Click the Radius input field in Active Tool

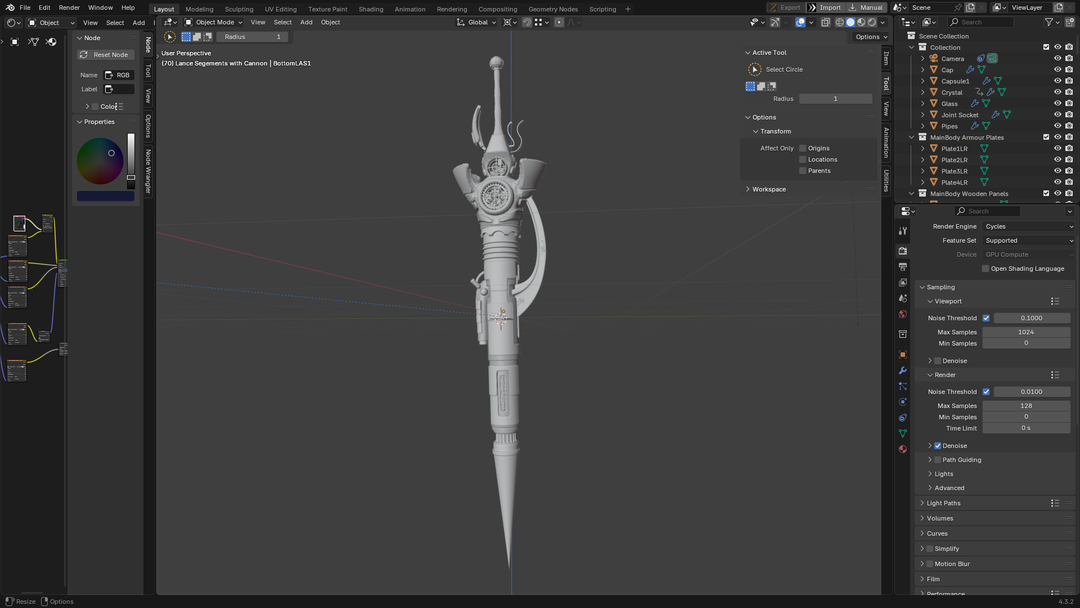835,98
